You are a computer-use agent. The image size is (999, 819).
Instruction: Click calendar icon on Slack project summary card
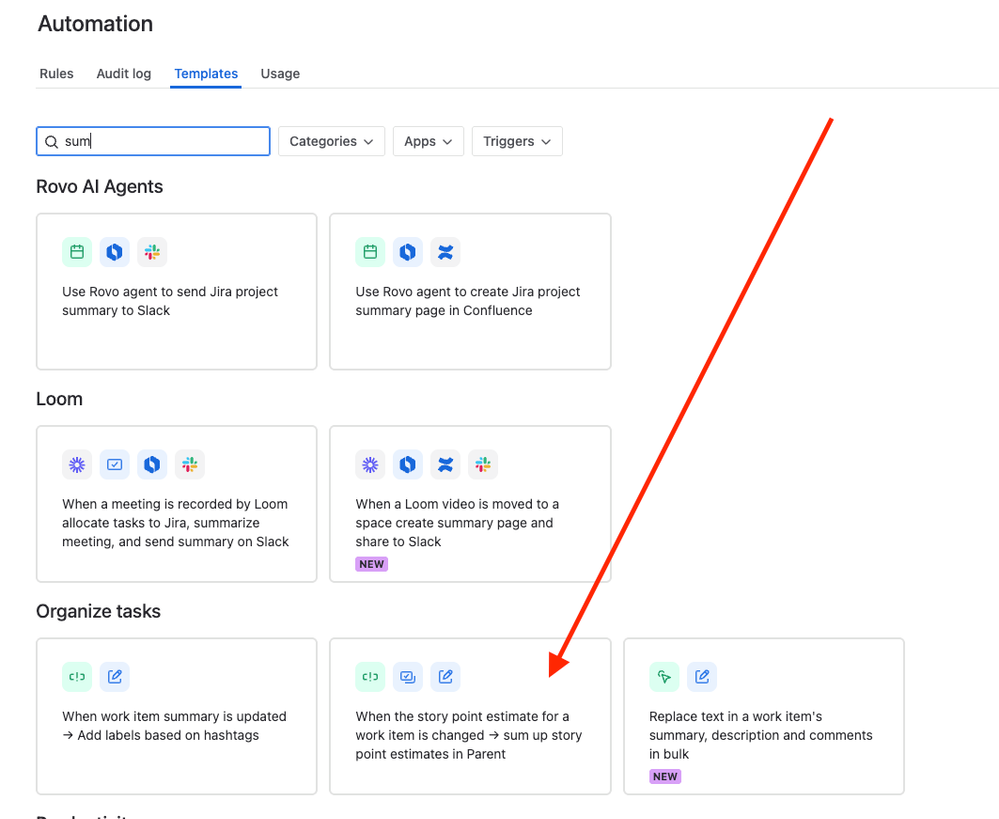click(77, 252)
